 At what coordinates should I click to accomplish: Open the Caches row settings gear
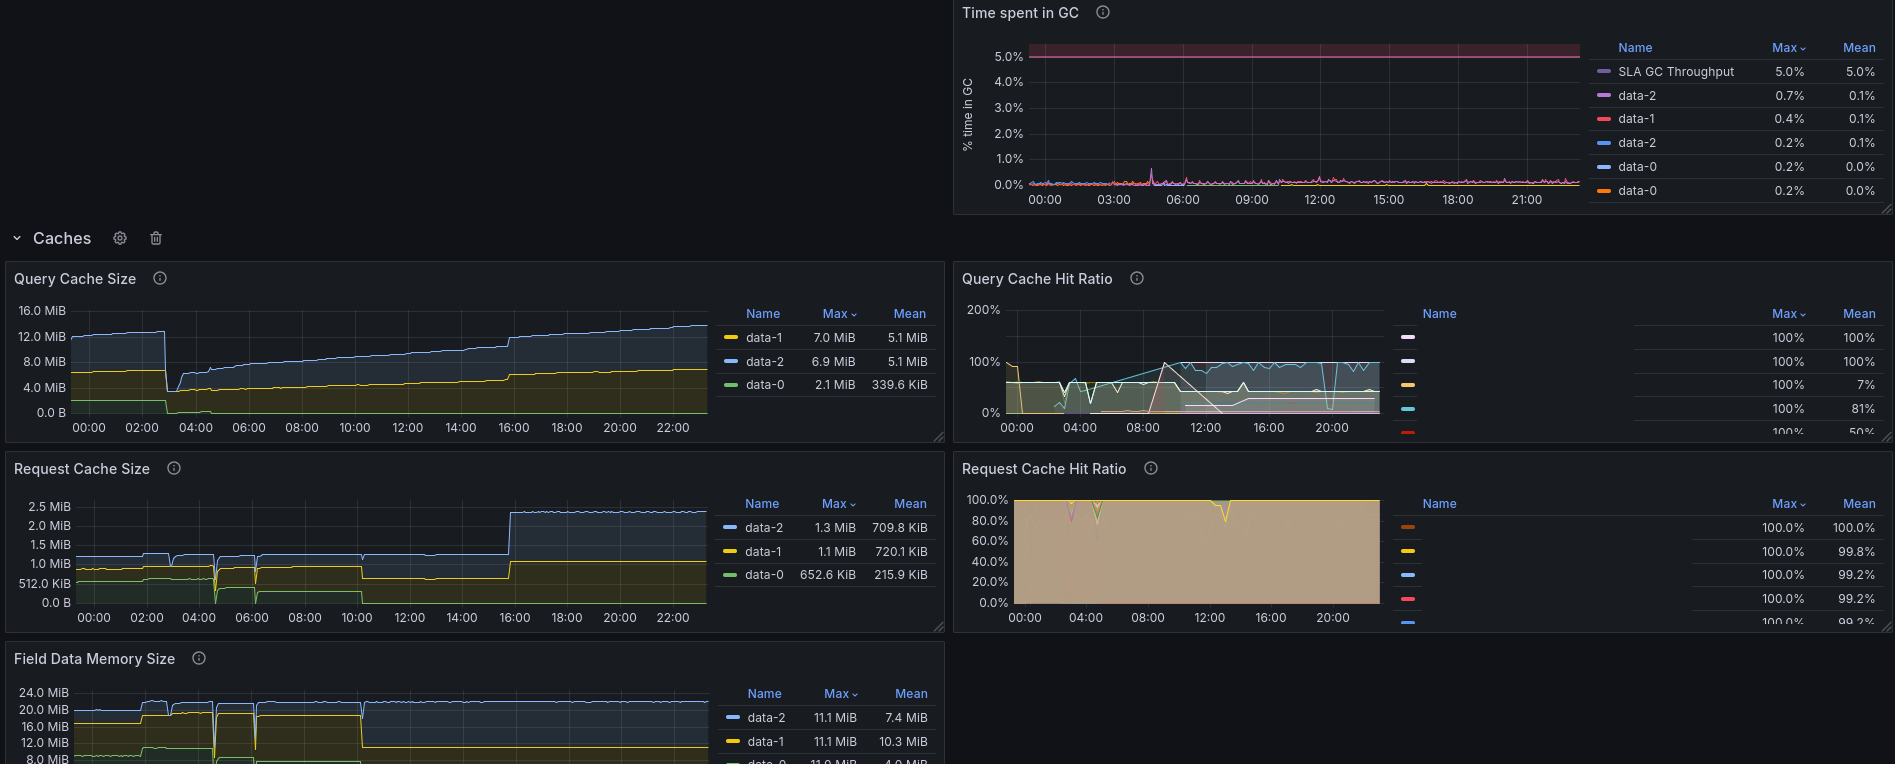[x=120, y=238]
